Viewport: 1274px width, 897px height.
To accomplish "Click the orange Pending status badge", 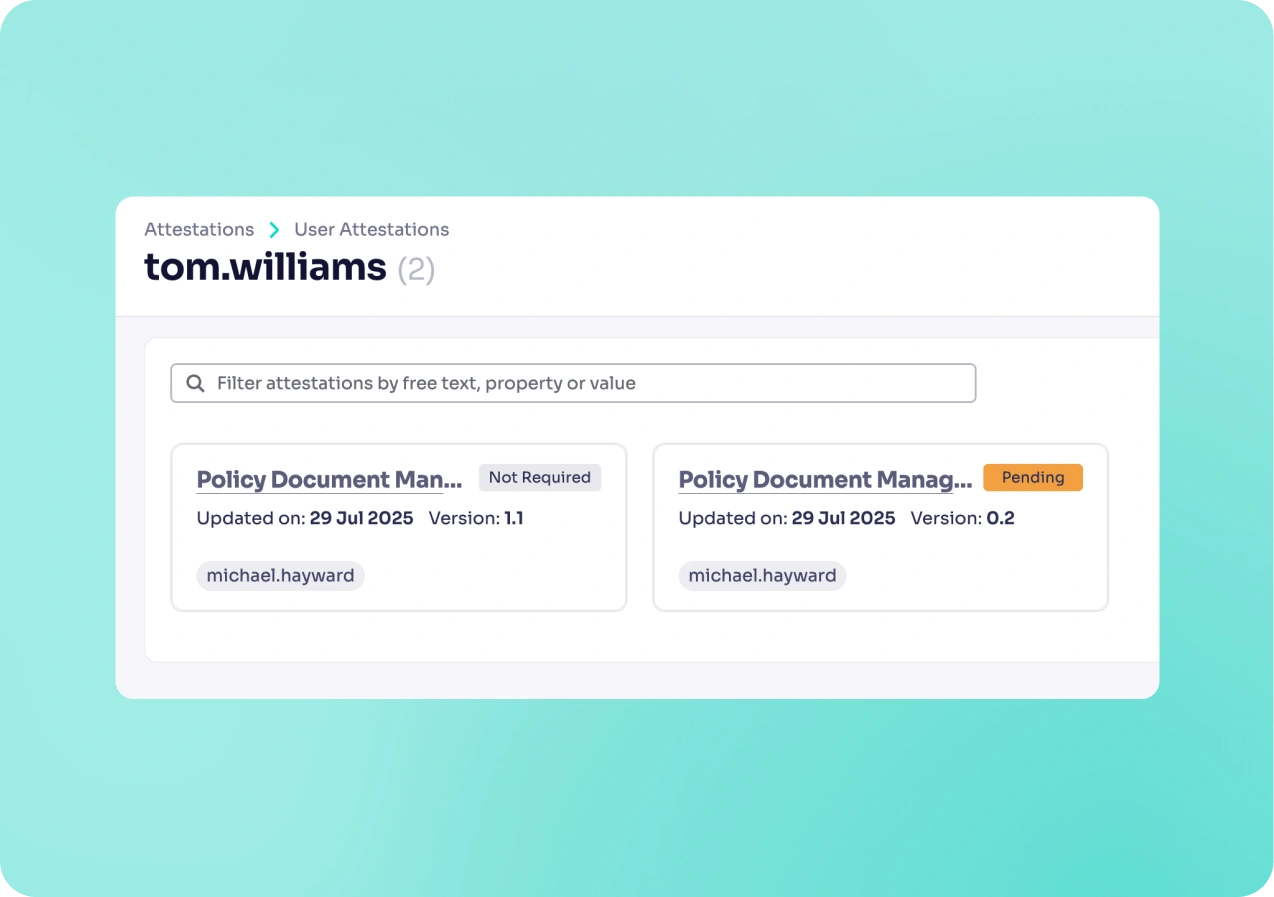I will tap(1032, 477).
